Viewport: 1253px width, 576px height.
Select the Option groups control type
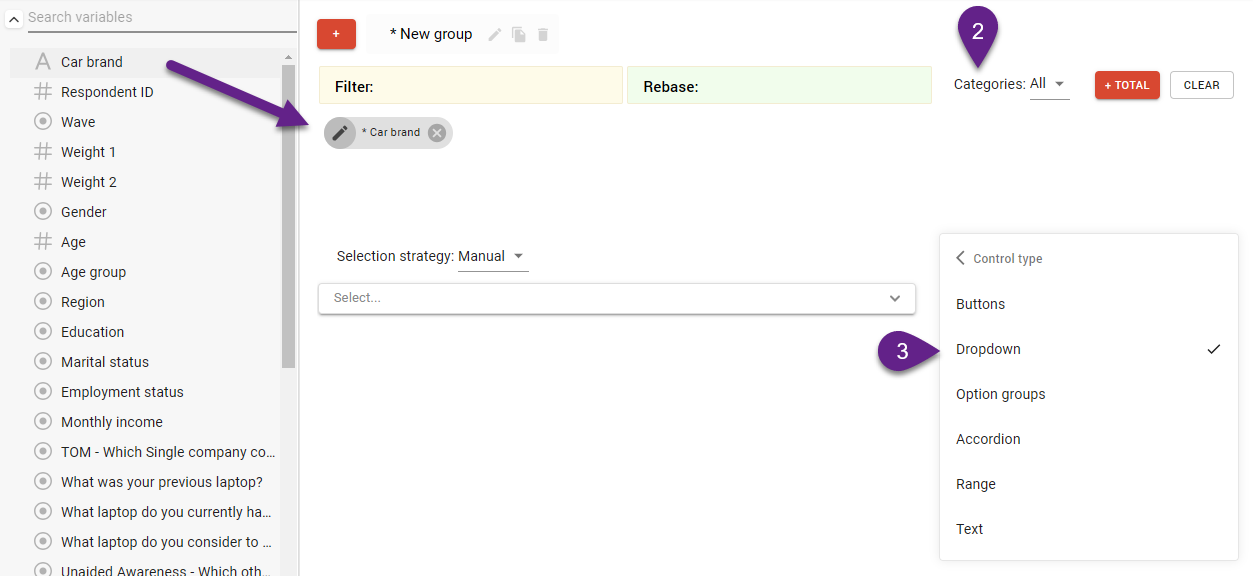(x=1000, y=394)
